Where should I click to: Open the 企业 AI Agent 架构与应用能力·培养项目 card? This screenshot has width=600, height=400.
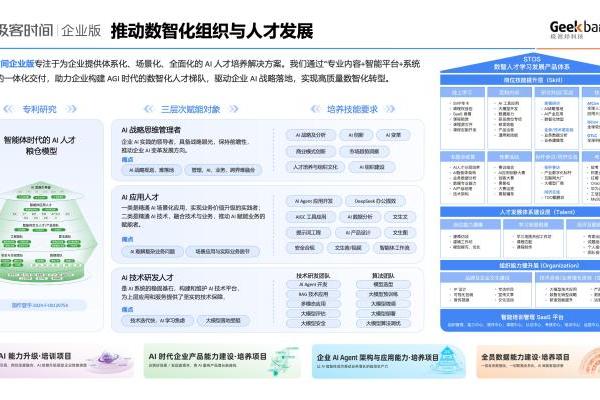388,360
